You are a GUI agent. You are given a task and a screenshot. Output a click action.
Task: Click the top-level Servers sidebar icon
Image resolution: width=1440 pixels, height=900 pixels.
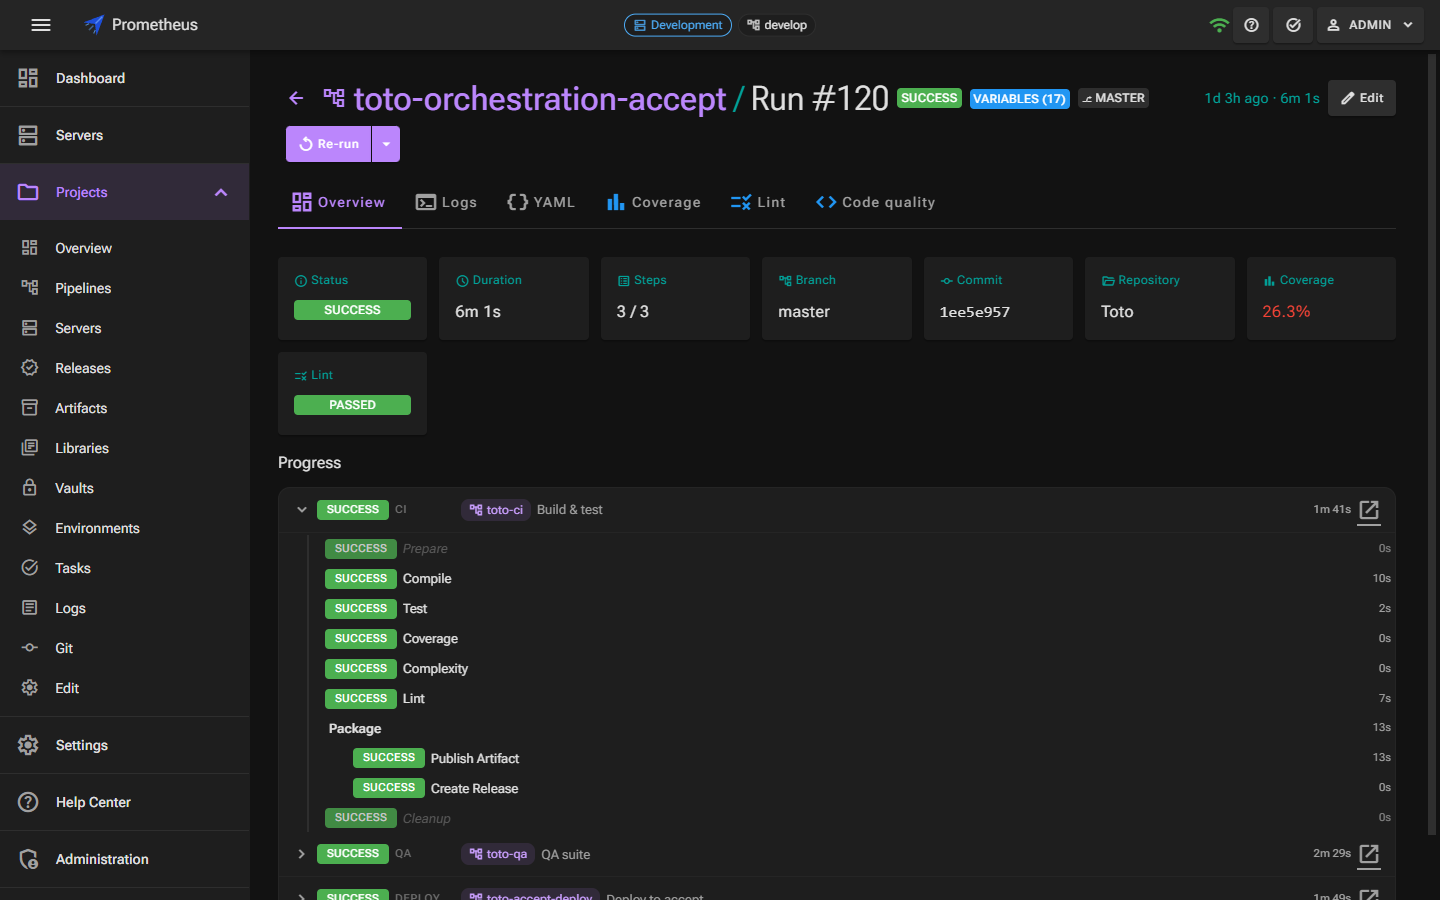pos(28,135)
